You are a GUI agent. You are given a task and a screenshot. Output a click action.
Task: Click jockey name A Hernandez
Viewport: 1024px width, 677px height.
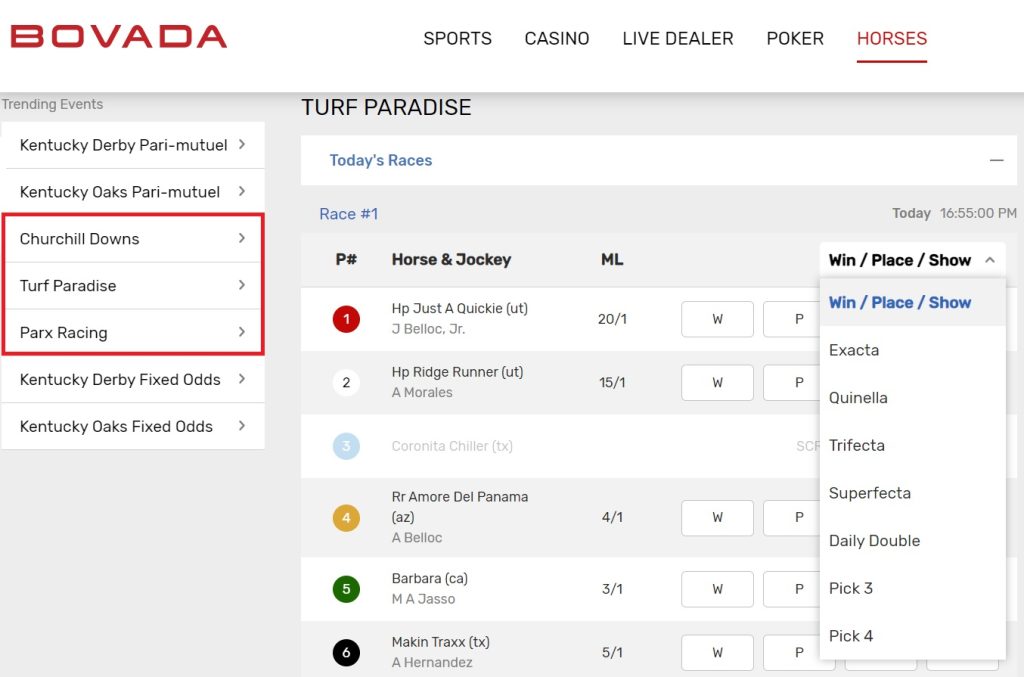coord(432,662)
